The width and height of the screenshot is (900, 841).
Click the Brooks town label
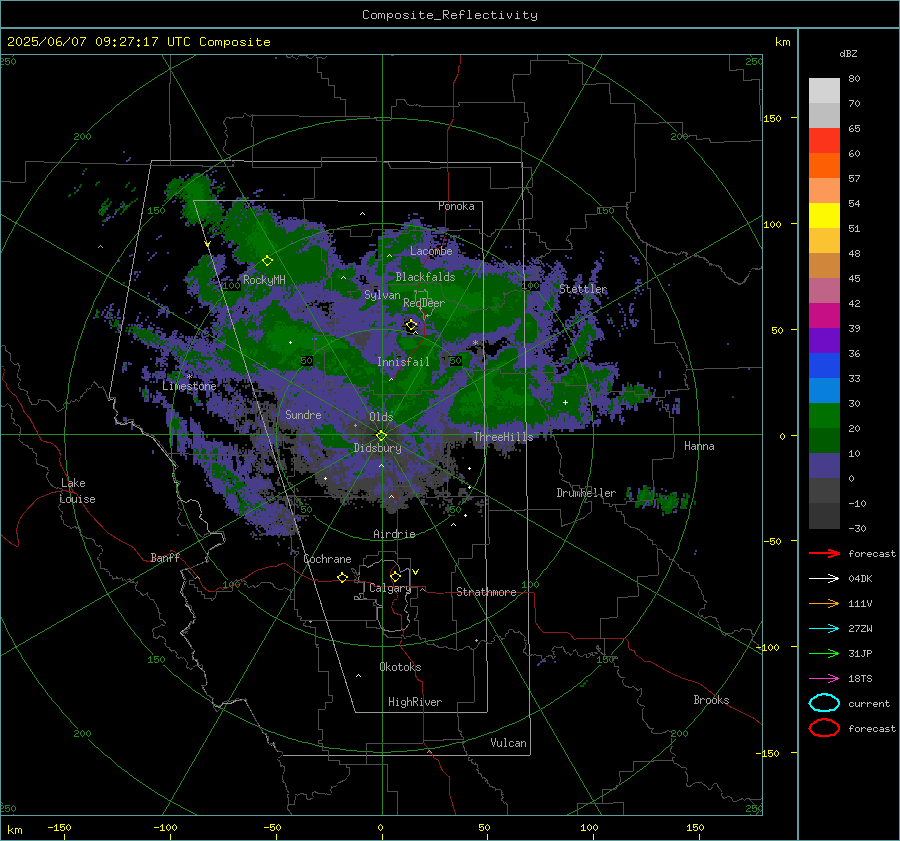[711, 700]
